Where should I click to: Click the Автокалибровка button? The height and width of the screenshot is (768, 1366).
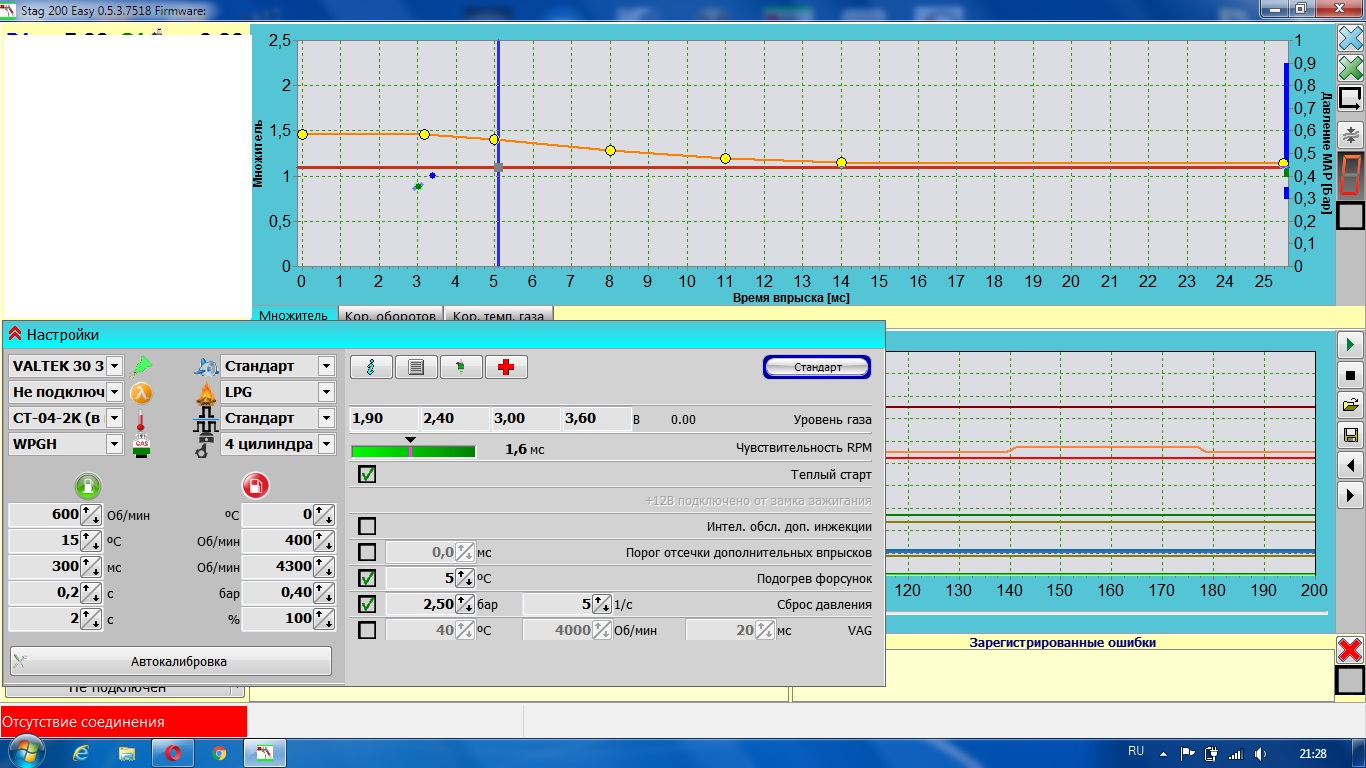pyautogui.click(x=171, y=661)
